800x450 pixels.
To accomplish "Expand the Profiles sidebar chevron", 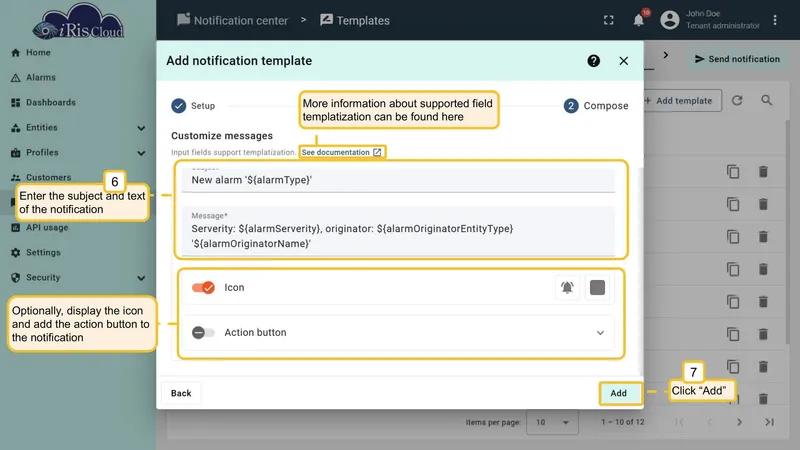I will click(x=141, y=153).
